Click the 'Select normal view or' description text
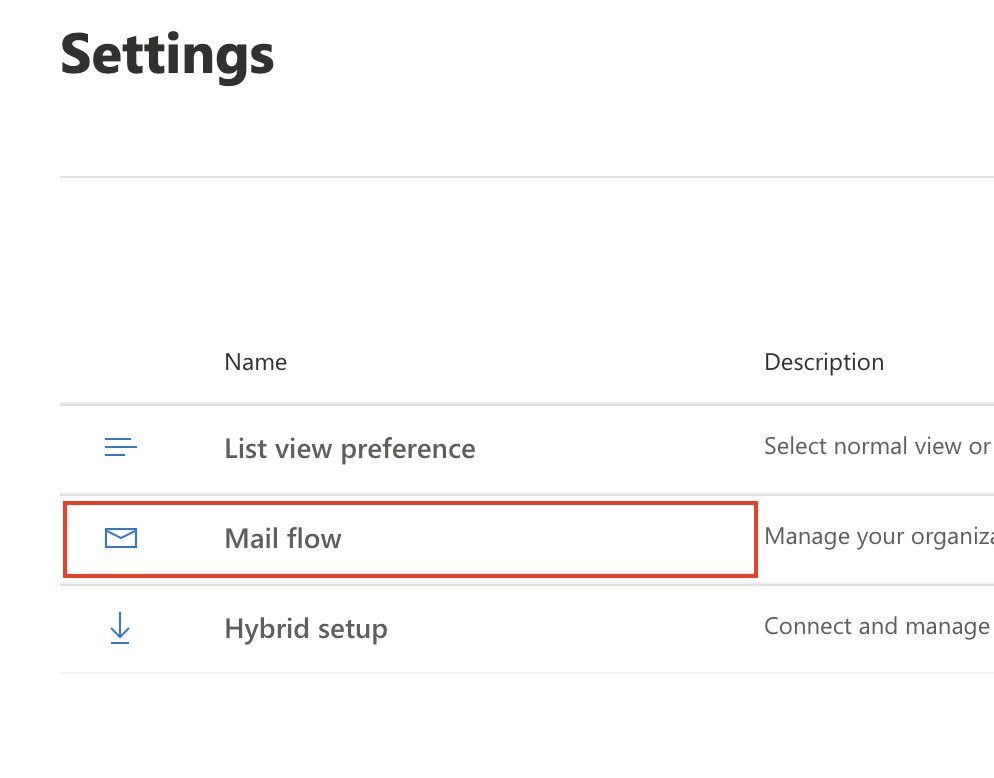 [x=879, y=446]
